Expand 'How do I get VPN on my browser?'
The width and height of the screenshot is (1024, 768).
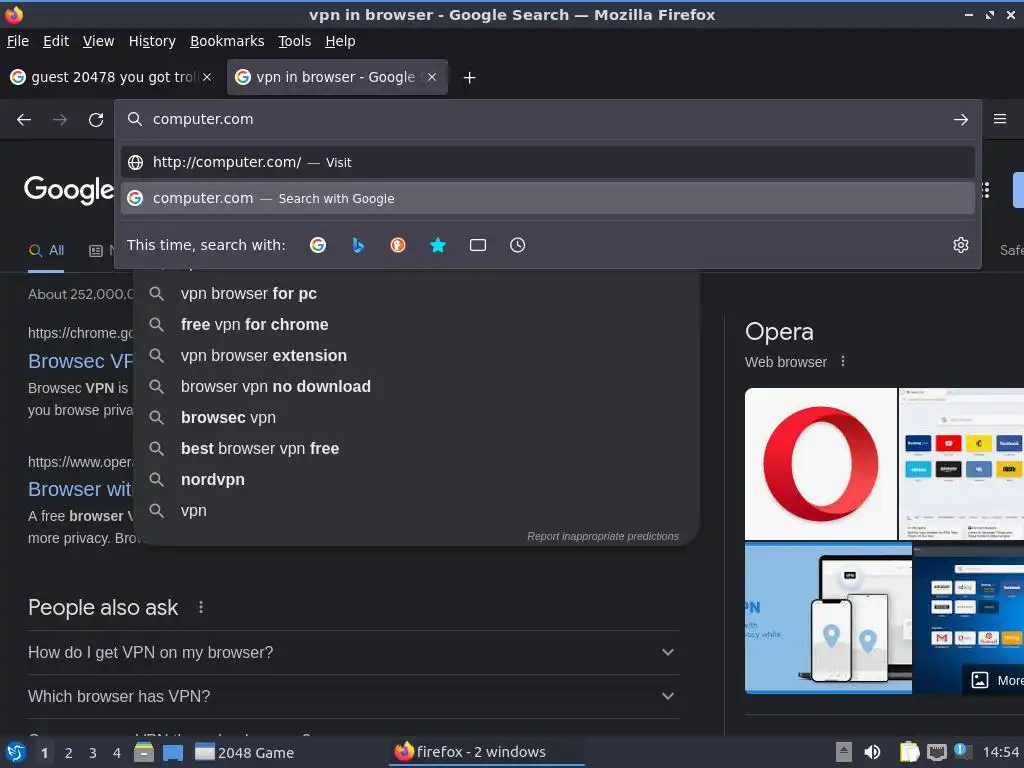click(x=353, y=652)
